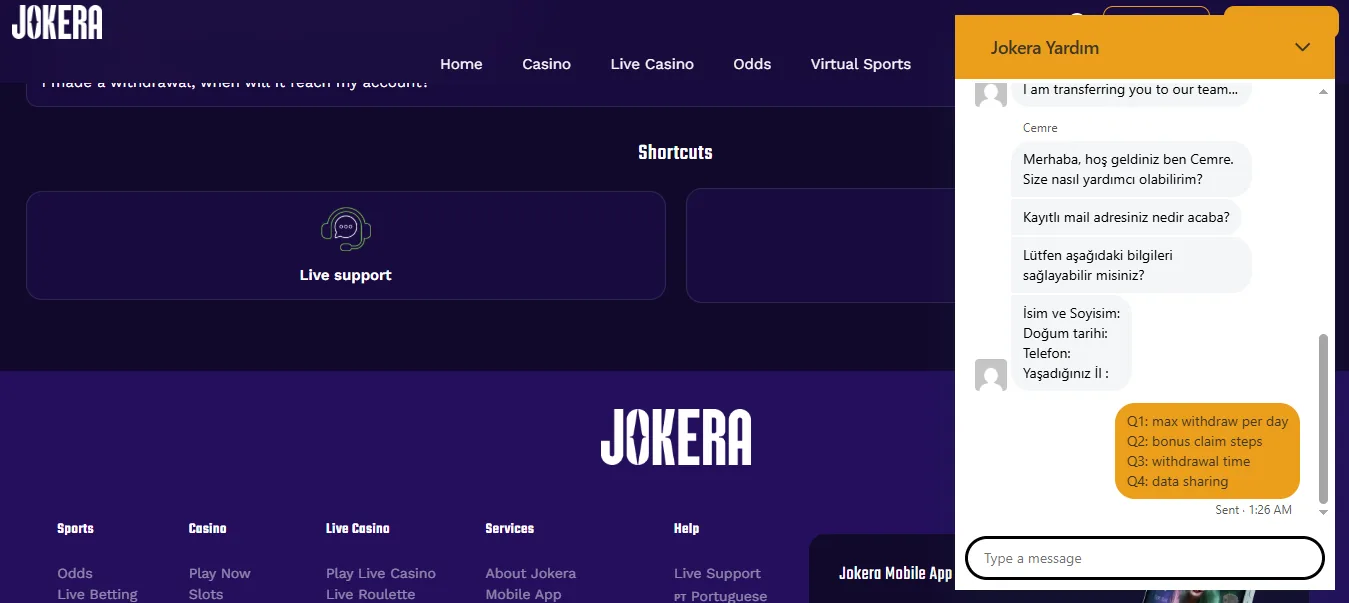Open the Live Betting footer link

(97, 594)
